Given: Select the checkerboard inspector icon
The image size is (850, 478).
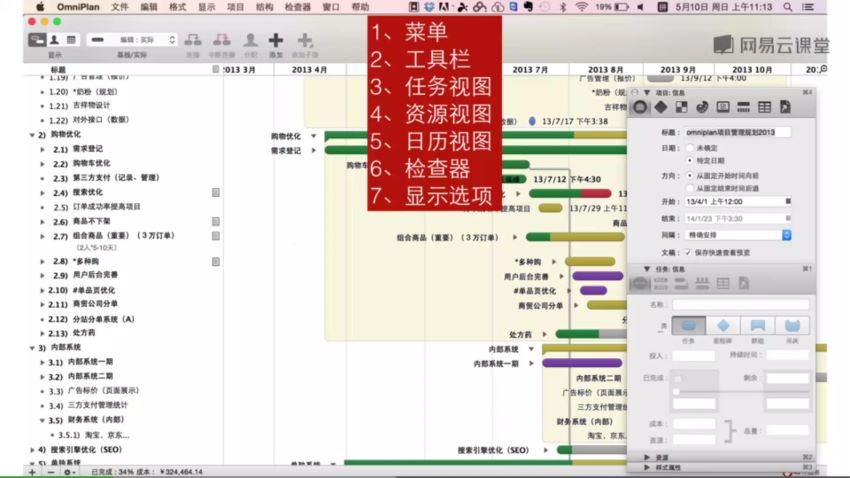Looking at the screenshot, I should (681, 107).
